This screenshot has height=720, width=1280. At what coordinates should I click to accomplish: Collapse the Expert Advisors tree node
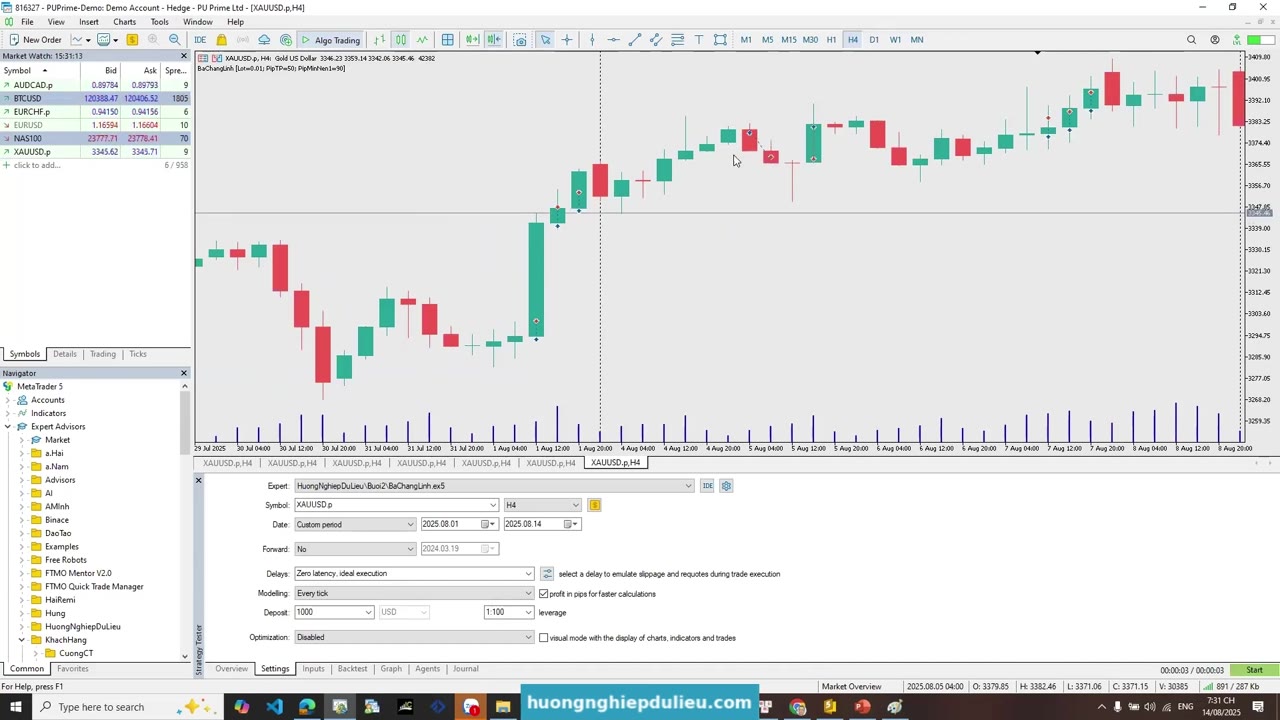[x=8, y=427]
